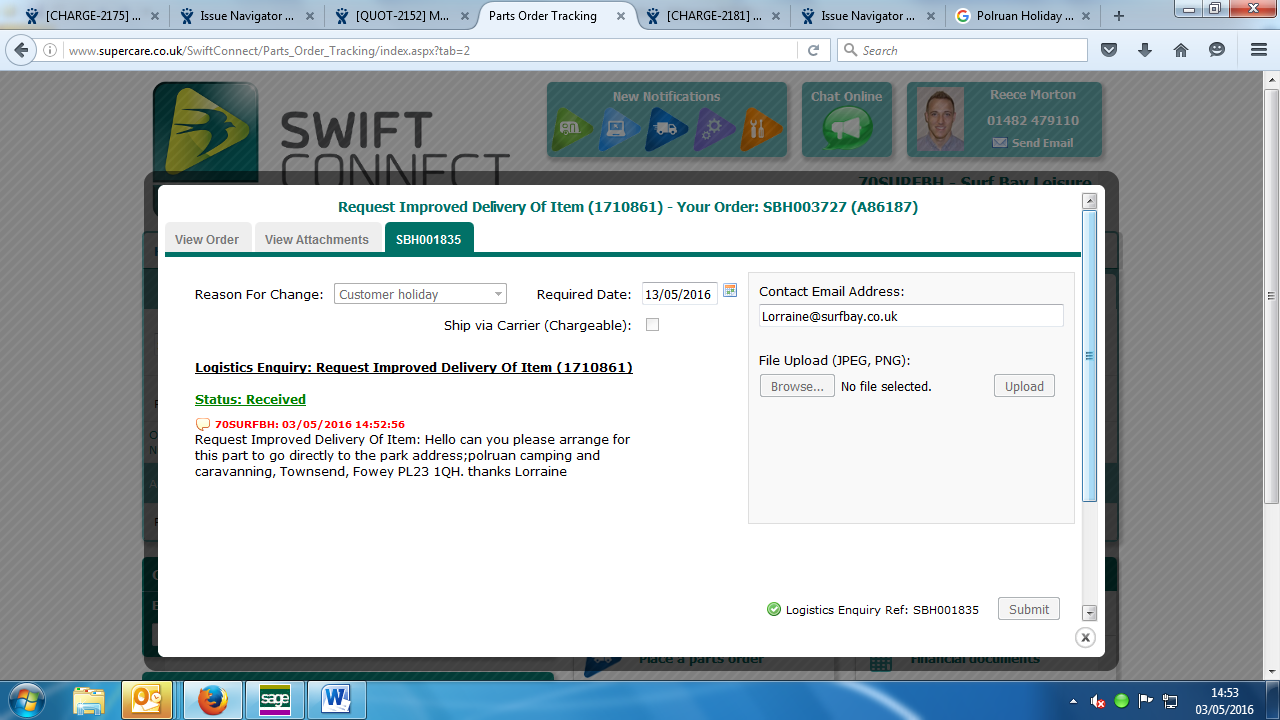The image size is (1280, 720).
Task: Close the Parts Order Tracking browser tab
Action: [621, 16]
